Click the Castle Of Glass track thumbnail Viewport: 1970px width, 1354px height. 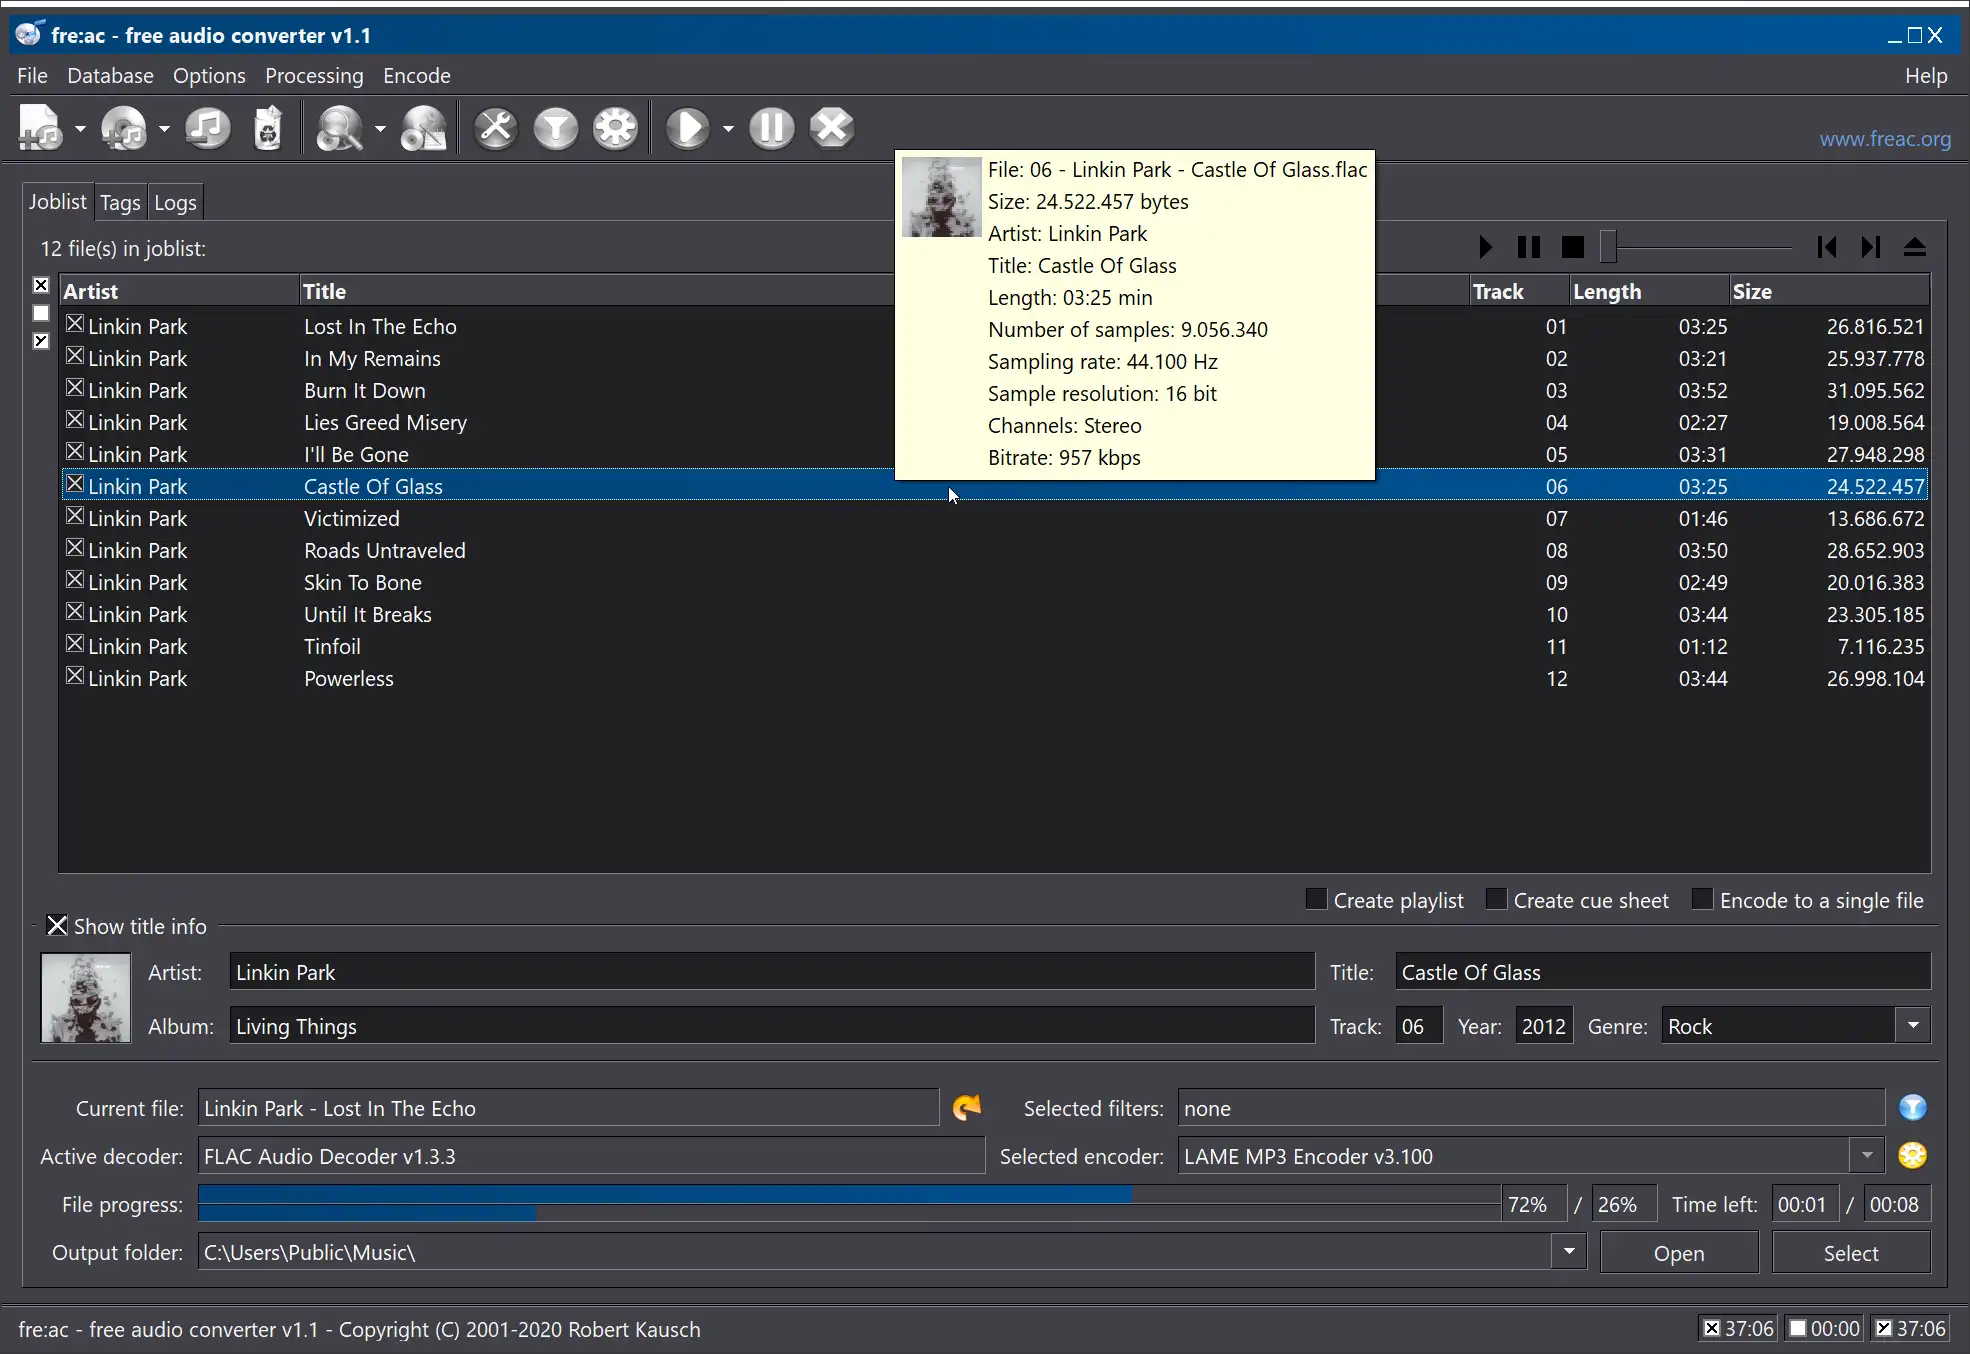click(x=940, y=195)
